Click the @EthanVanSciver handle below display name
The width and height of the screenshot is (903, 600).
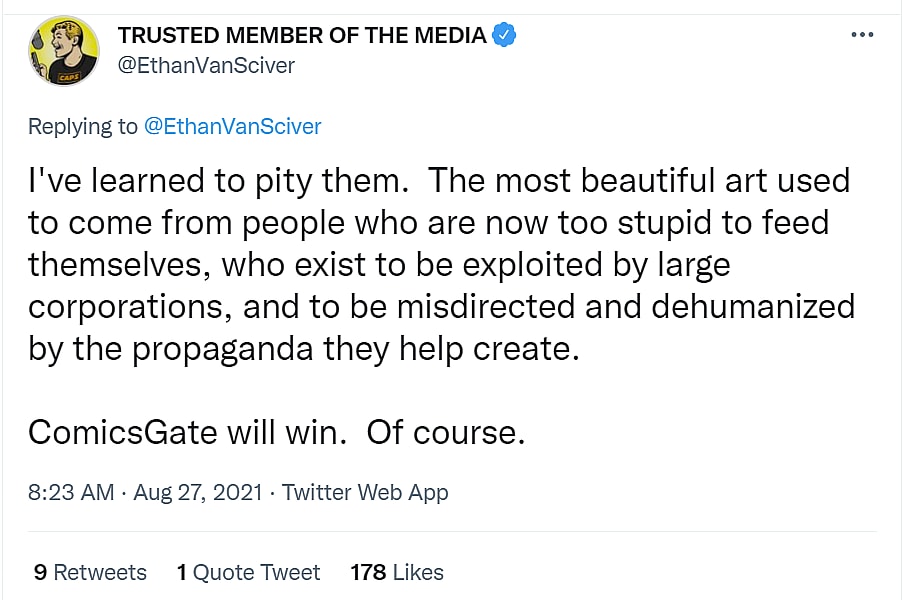(206, 65)
